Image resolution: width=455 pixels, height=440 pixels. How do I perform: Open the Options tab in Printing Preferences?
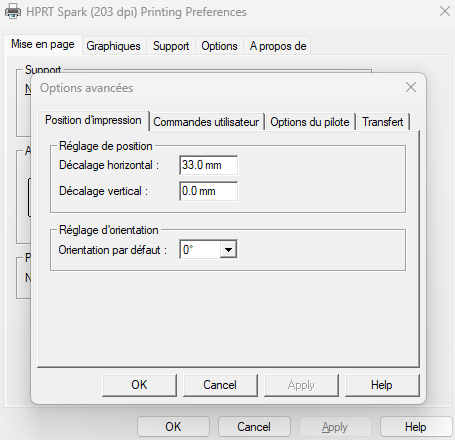219,46
